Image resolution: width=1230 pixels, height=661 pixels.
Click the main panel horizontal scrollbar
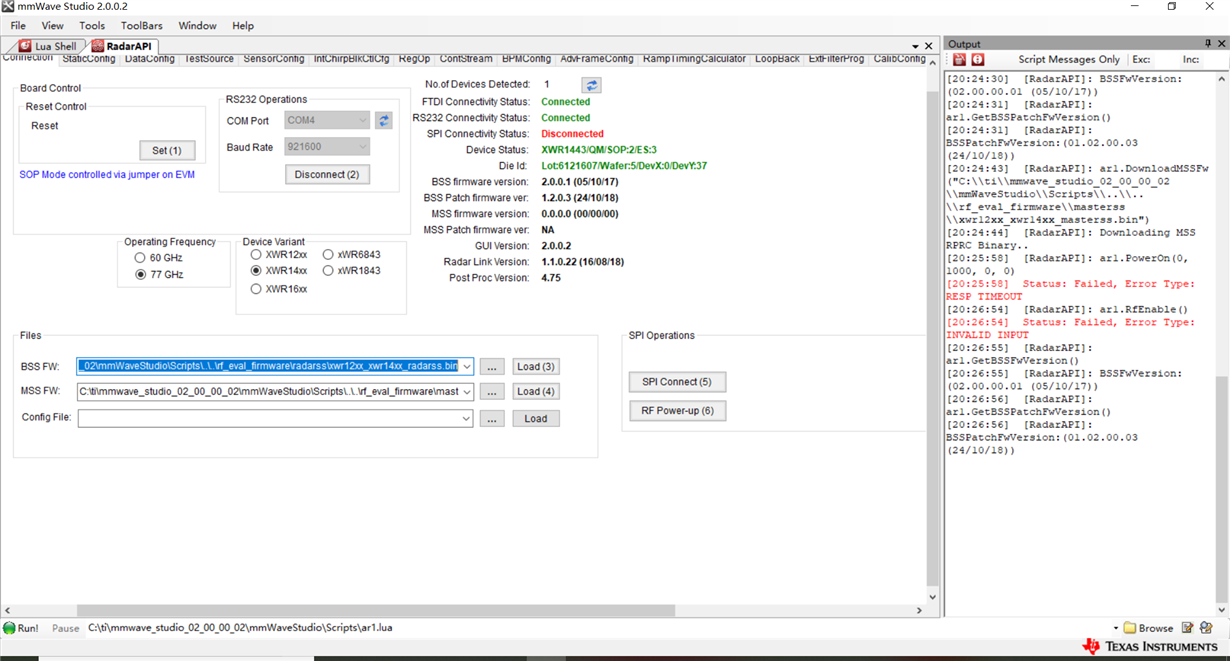pos(376,610)
